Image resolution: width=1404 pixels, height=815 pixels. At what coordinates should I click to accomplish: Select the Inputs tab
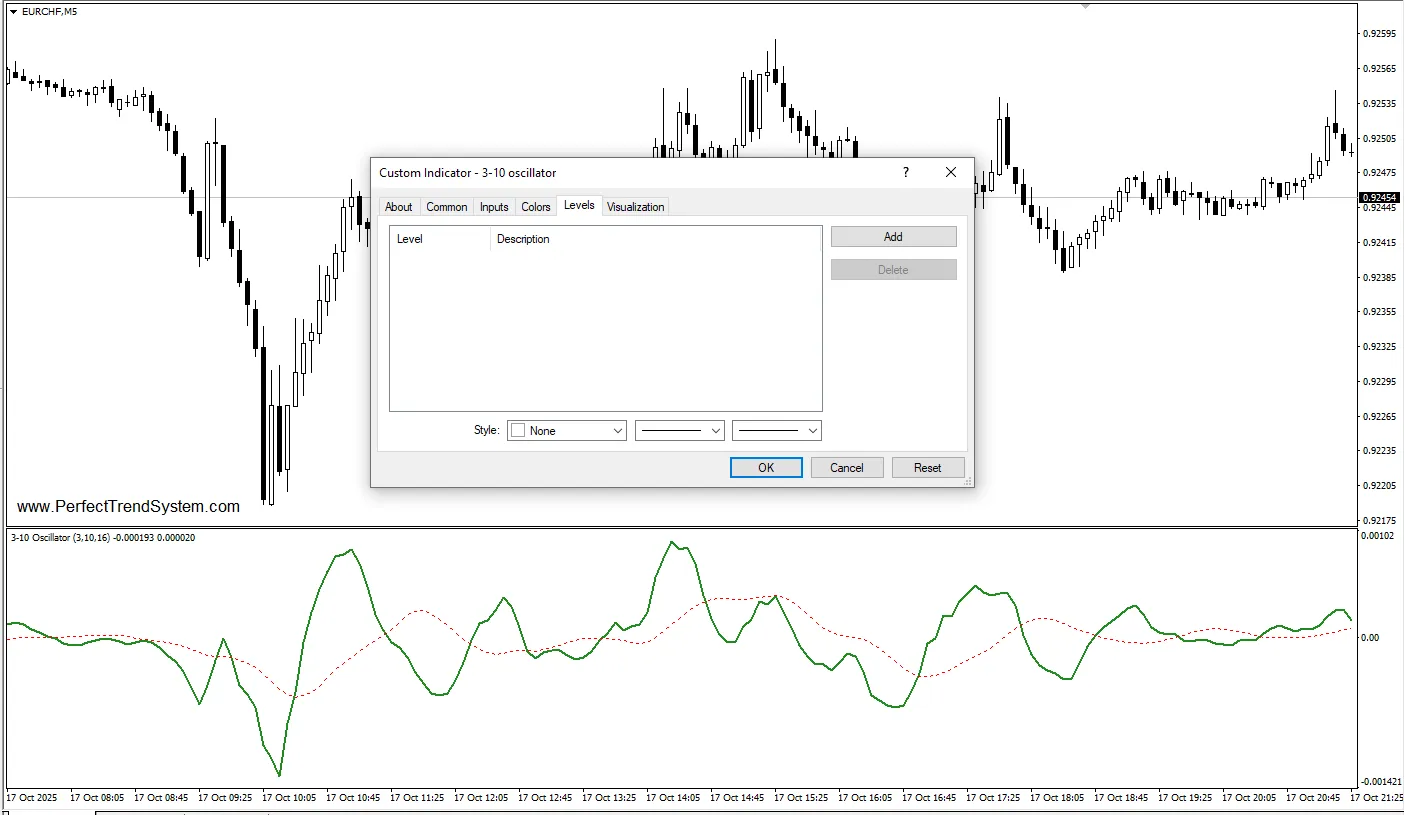point(494,207)
